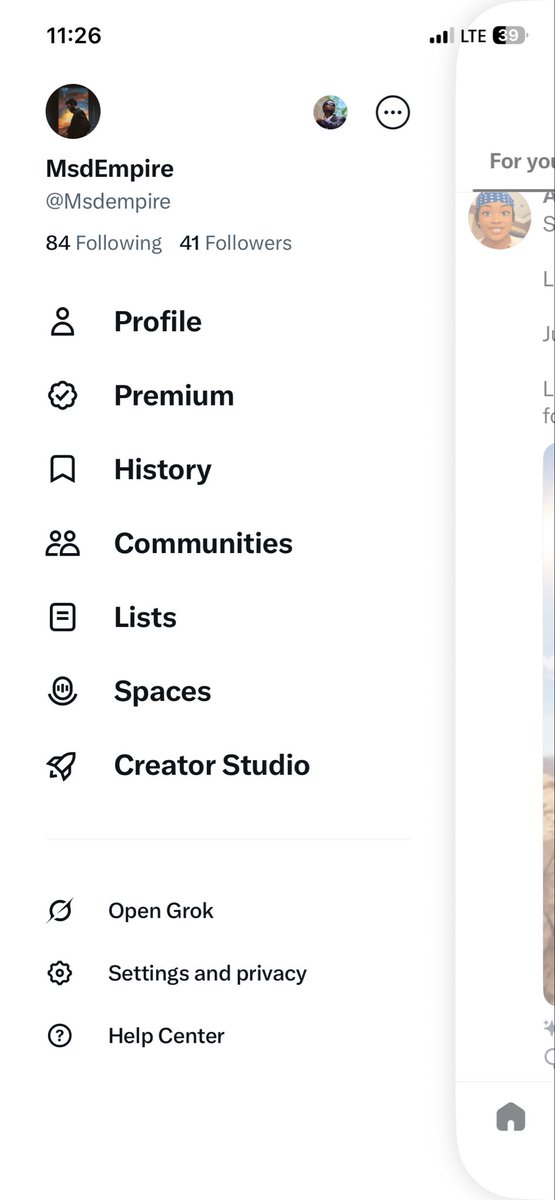Open account options three-dot button

pyautogui.click(x=393, y=112)
